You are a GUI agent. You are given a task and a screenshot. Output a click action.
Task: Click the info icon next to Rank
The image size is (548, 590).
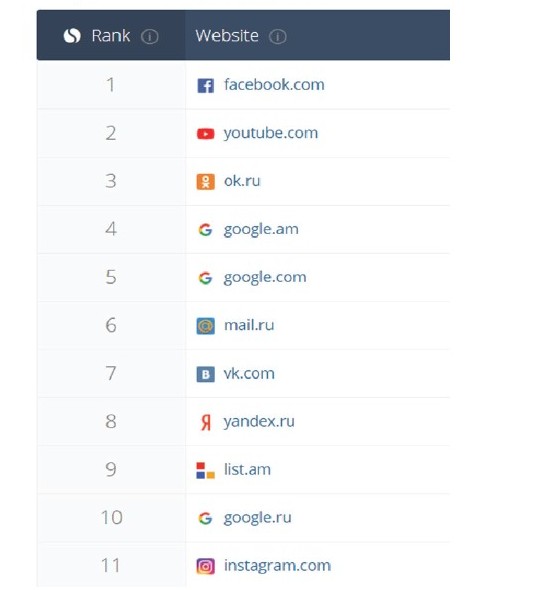149,36
